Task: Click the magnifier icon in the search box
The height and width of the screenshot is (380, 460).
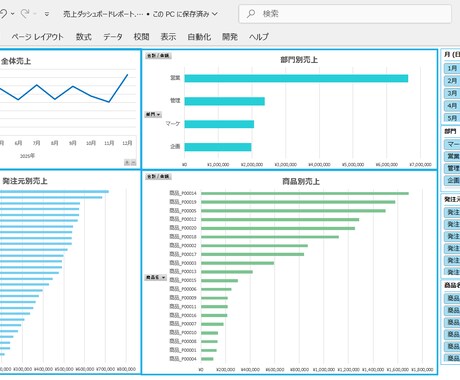Action: click(x=251, y=14)
